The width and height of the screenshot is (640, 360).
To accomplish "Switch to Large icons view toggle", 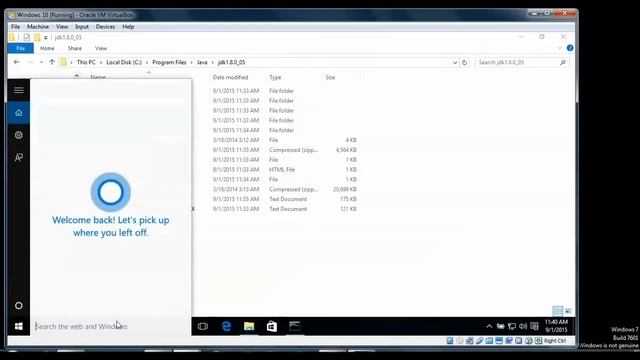I will coord(568,311).
